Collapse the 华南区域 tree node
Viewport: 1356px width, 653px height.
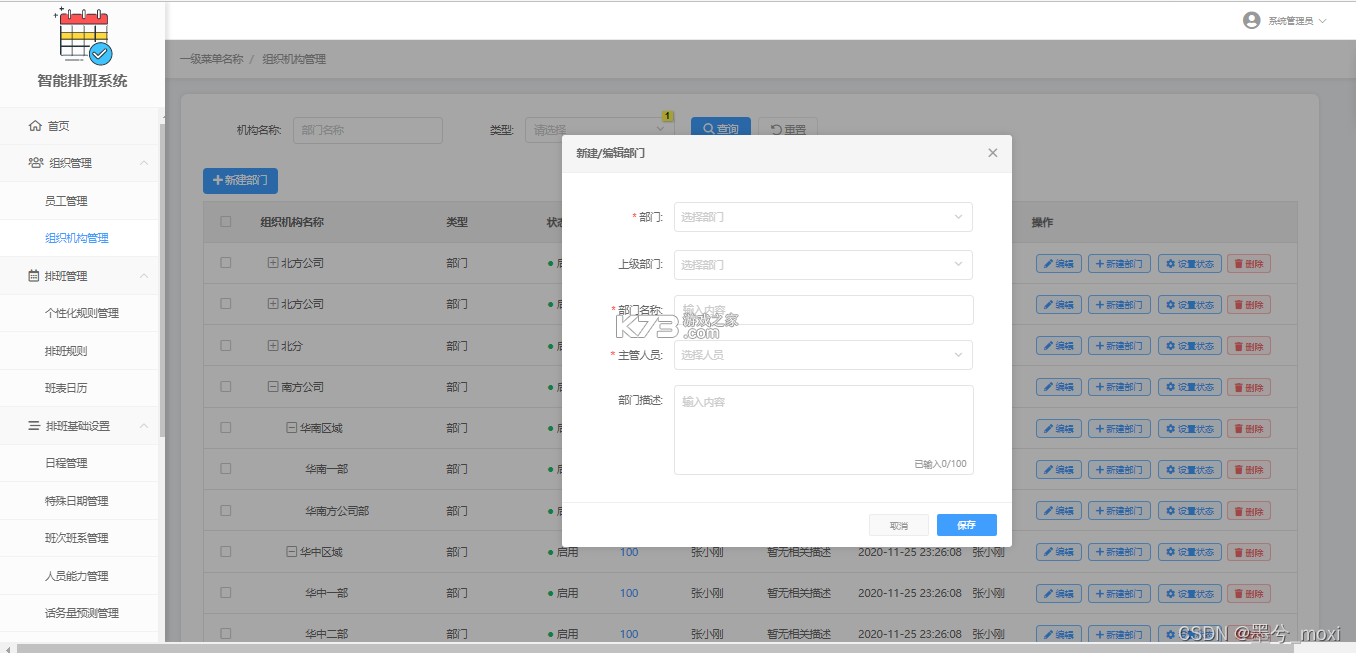pos(292,428)
